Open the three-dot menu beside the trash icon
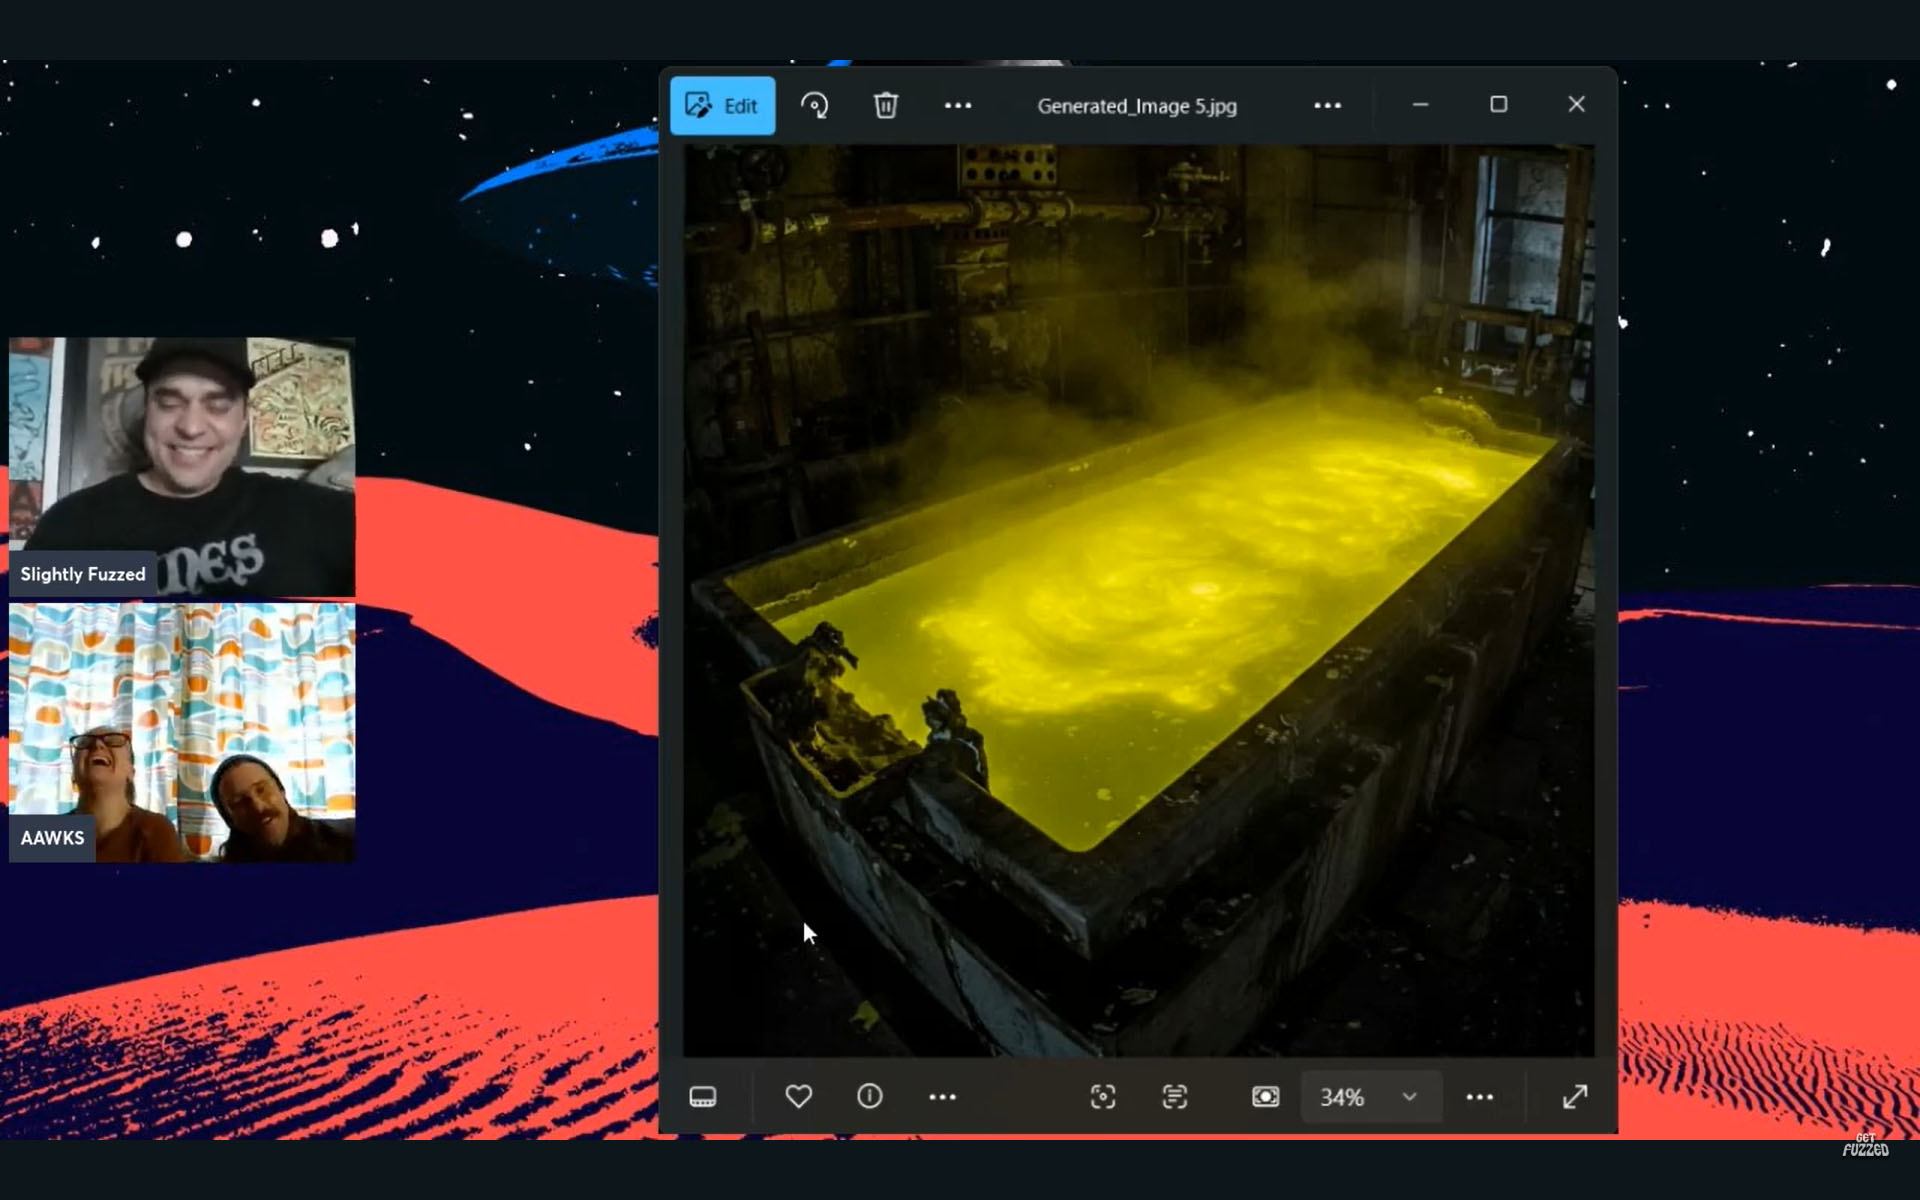This screenshot has width=1920, height=1200. [x=958, y=105]
